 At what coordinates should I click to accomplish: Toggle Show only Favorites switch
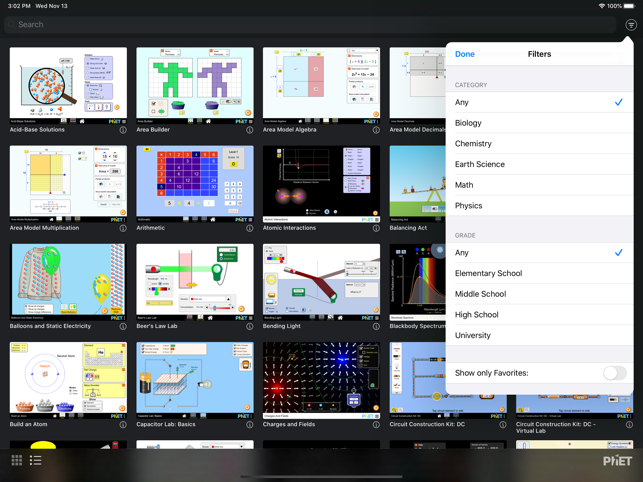(x=615, y=373)
